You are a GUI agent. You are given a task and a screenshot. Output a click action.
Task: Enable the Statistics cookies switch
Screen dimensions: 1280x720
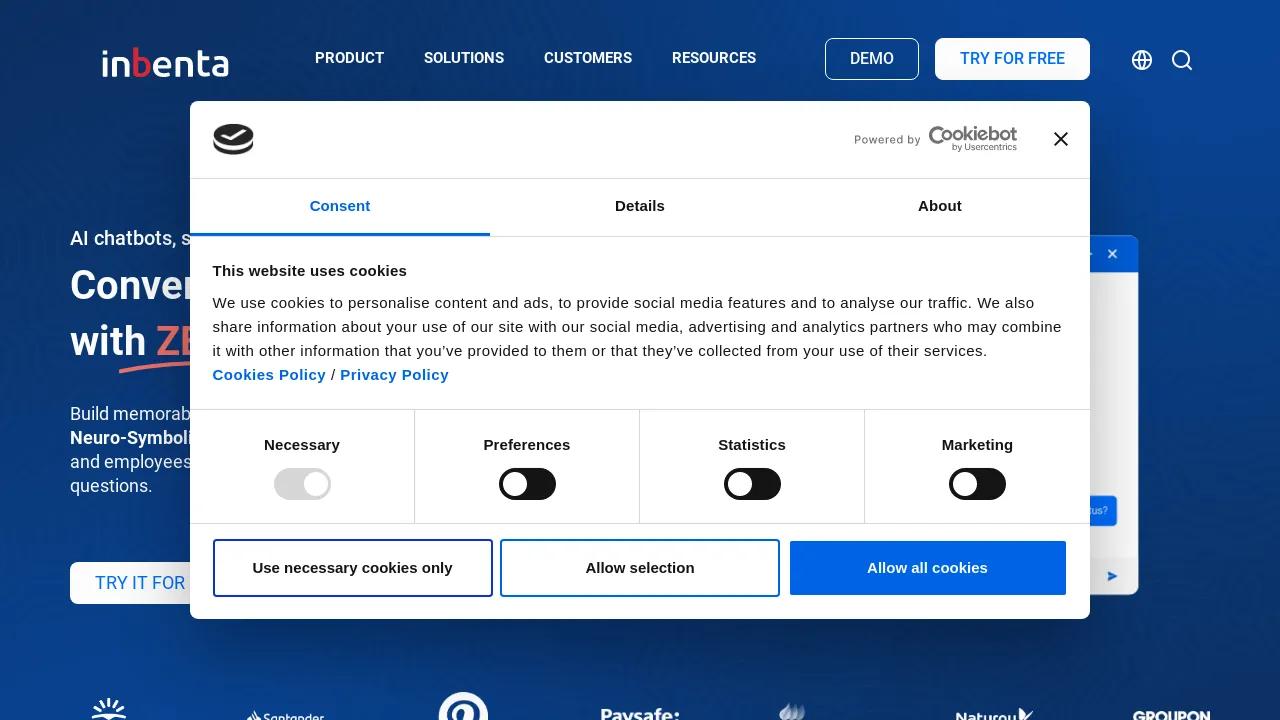[752, 484]
